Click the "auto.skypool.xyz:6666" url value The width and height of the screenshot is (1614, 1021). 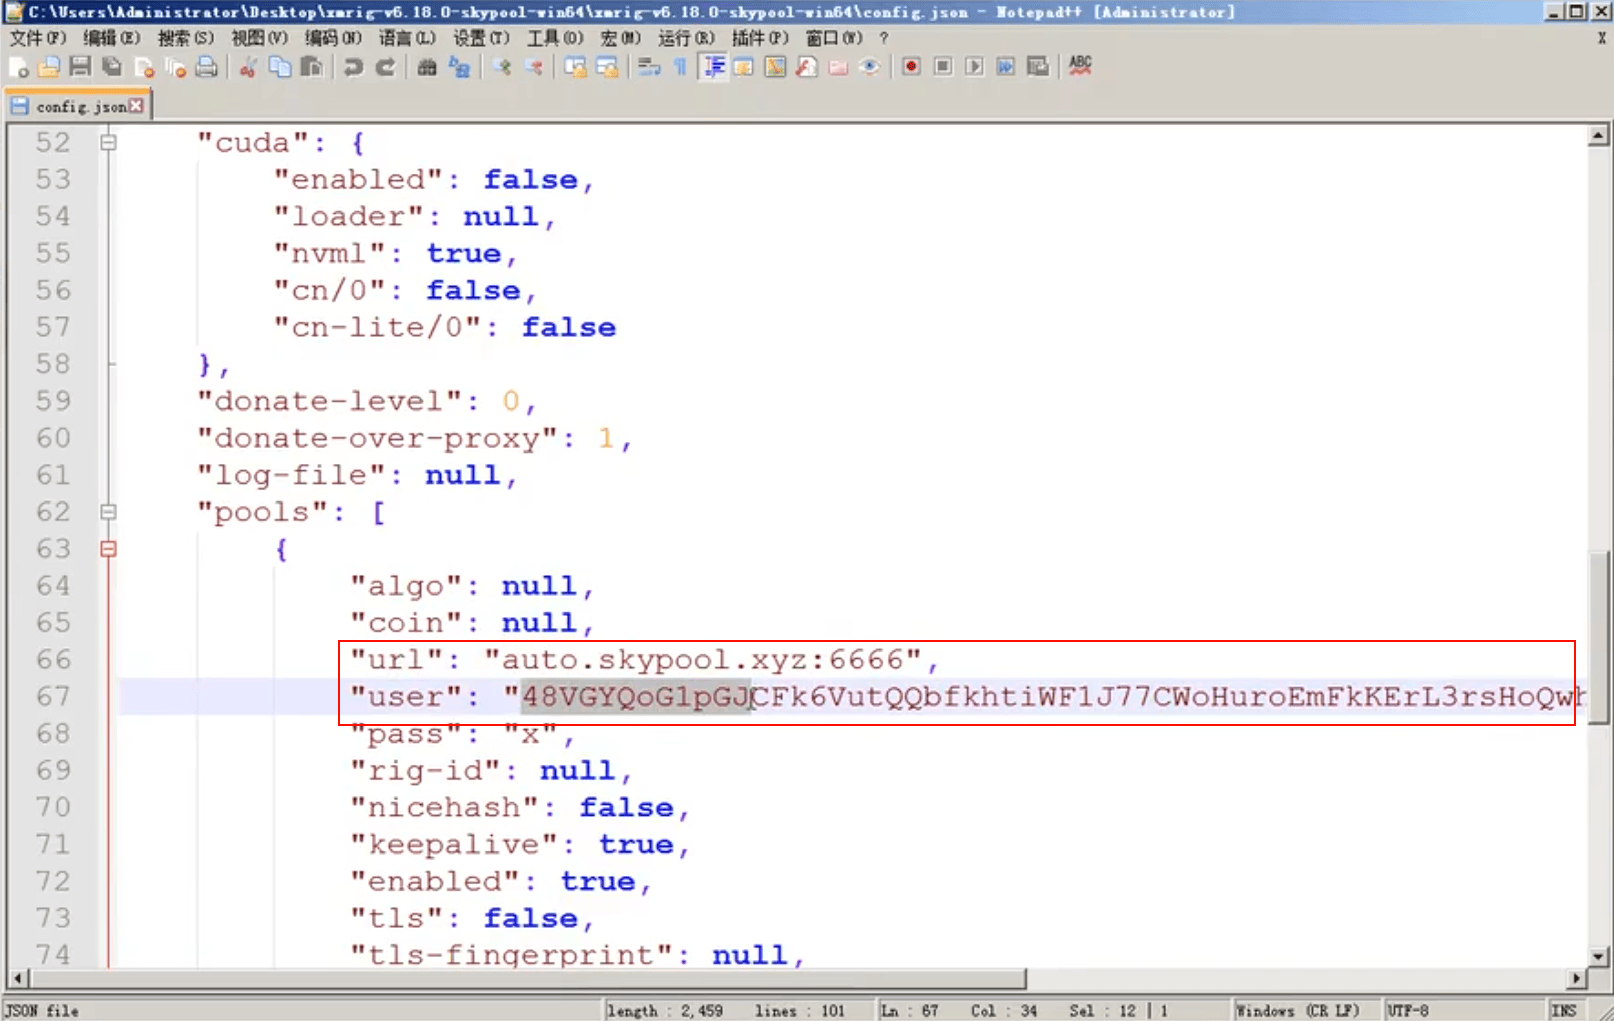click(702, 660)
